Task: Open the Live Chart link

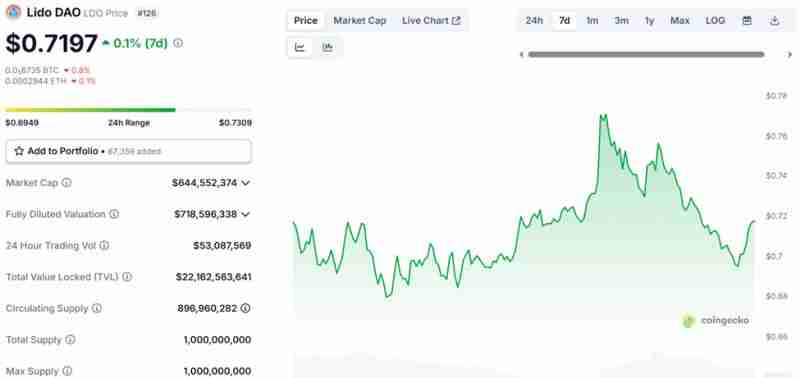Action: pos(431,21)
